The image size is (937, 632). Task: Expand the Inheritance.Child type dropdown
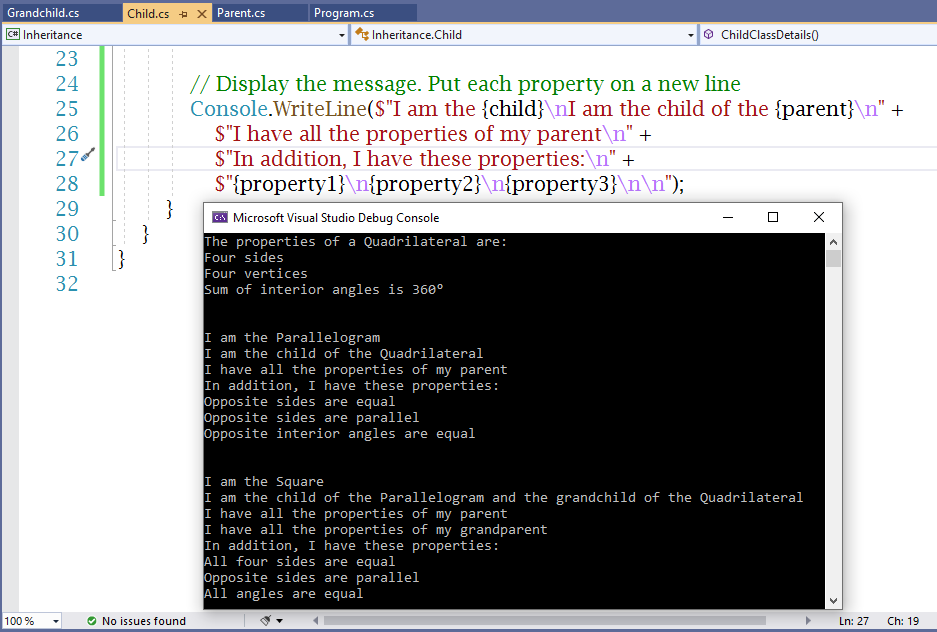point(690,35)
